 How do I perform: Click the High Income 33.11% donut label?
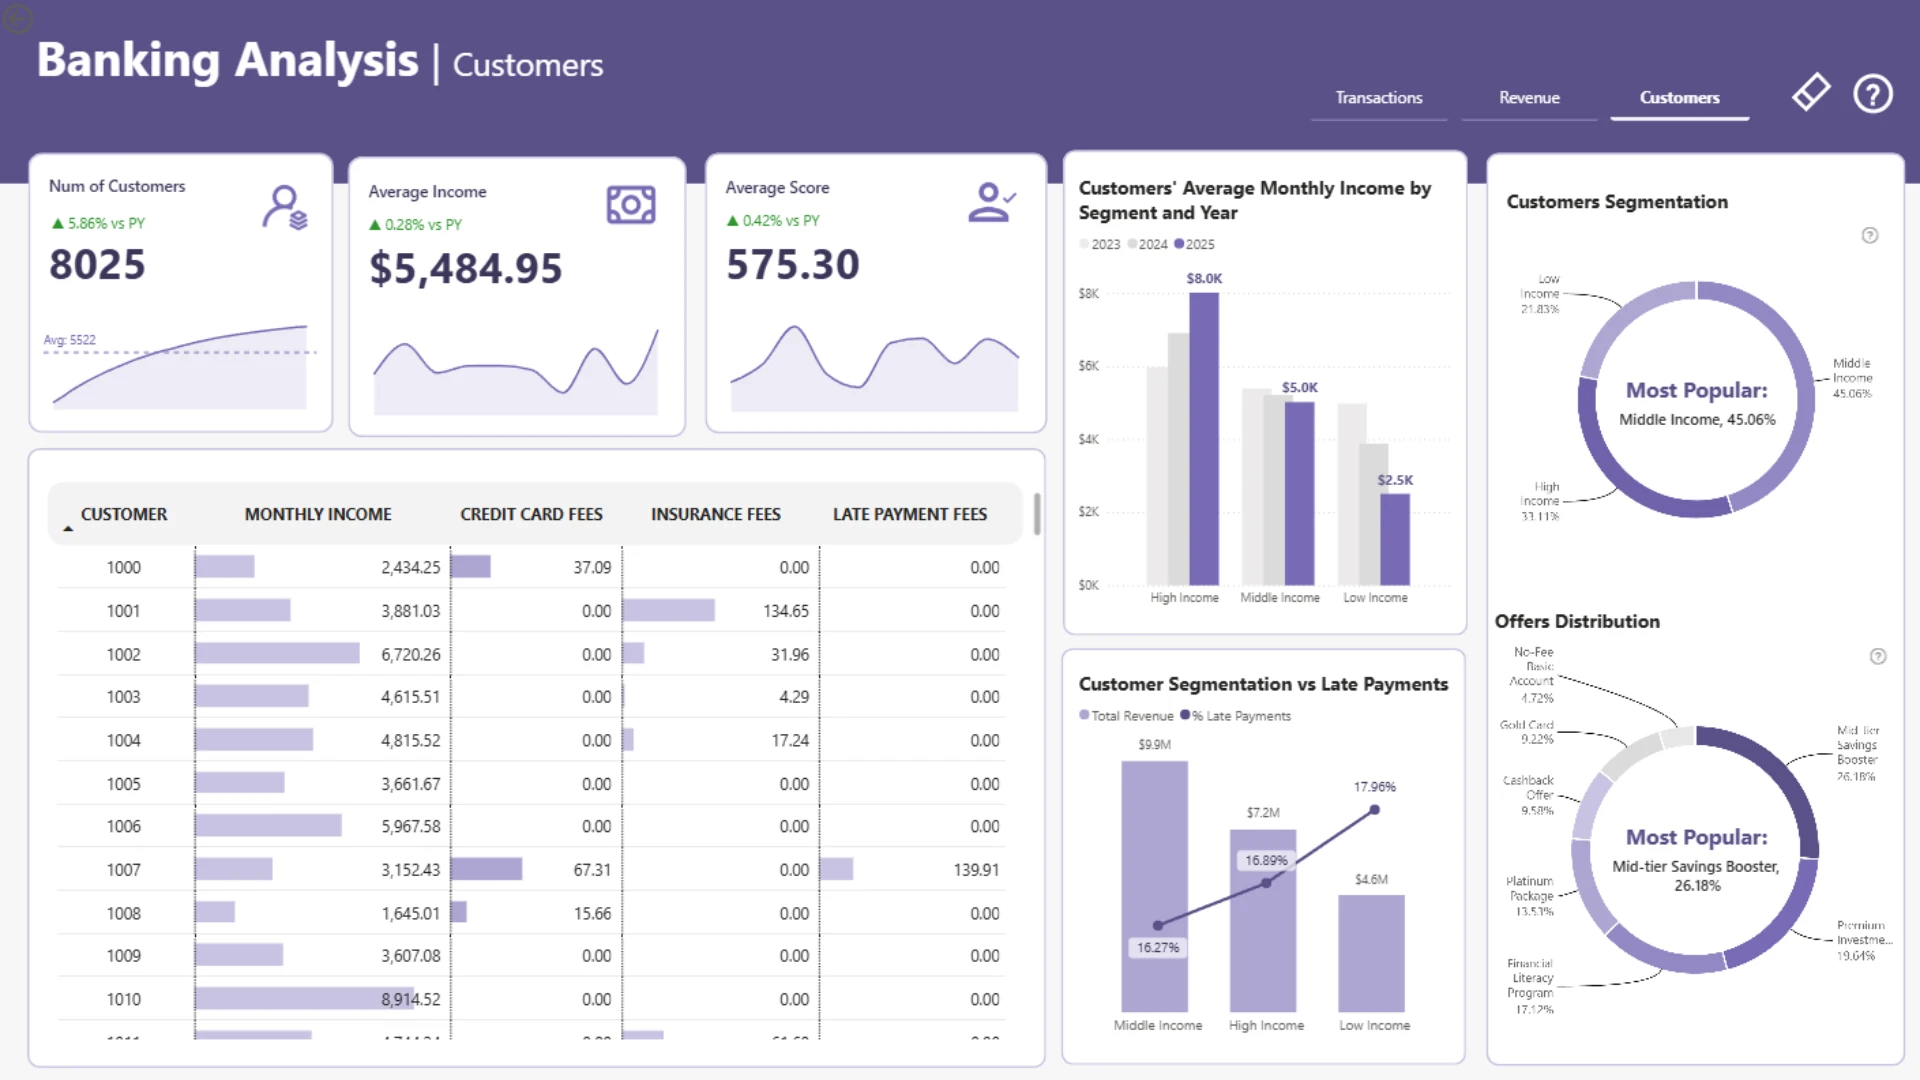[x=1540, y=501]
